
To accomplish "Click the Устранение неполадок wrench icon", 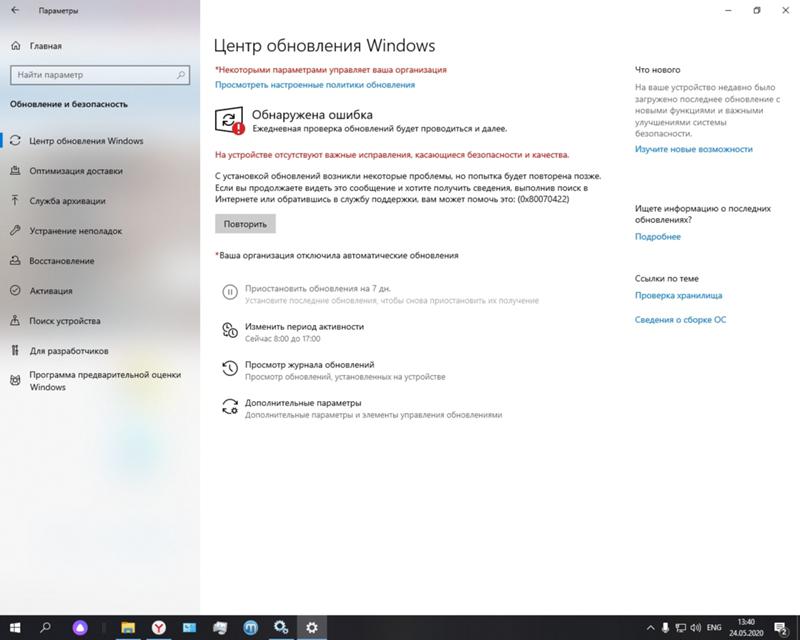I will click(15, 230).
